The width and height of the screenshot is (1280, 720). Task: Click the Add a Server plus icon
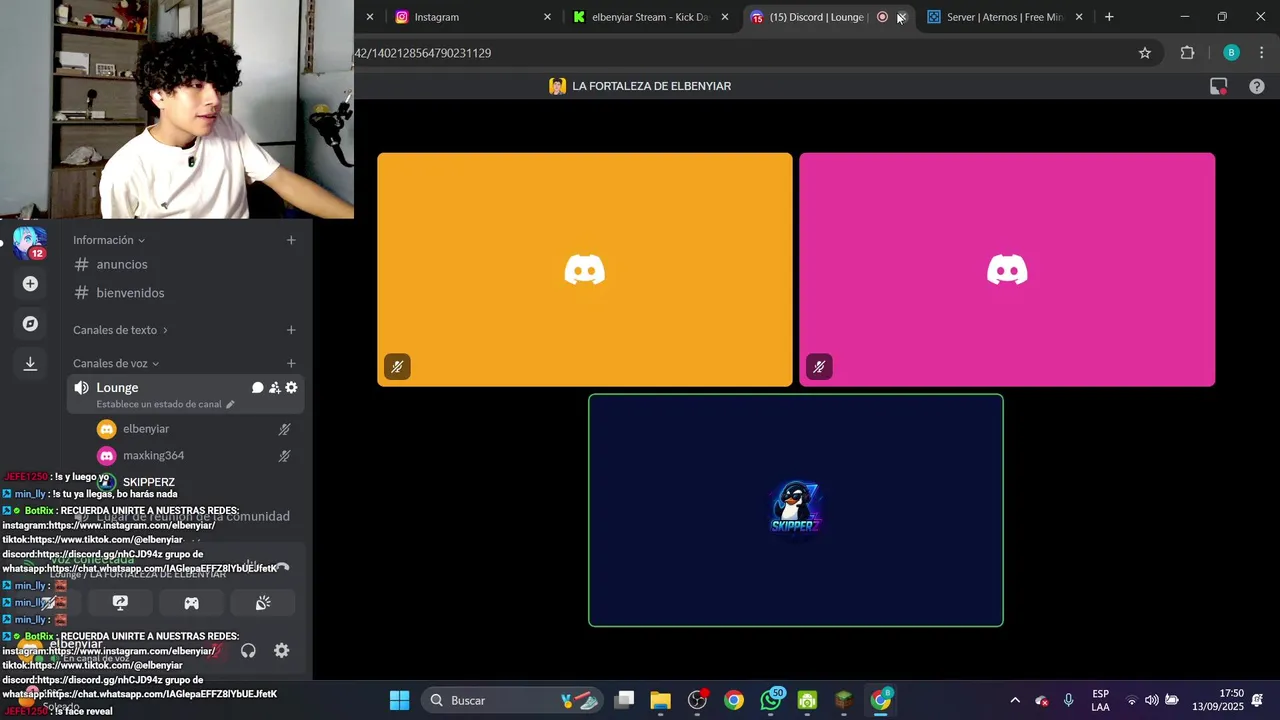point(30,284)
